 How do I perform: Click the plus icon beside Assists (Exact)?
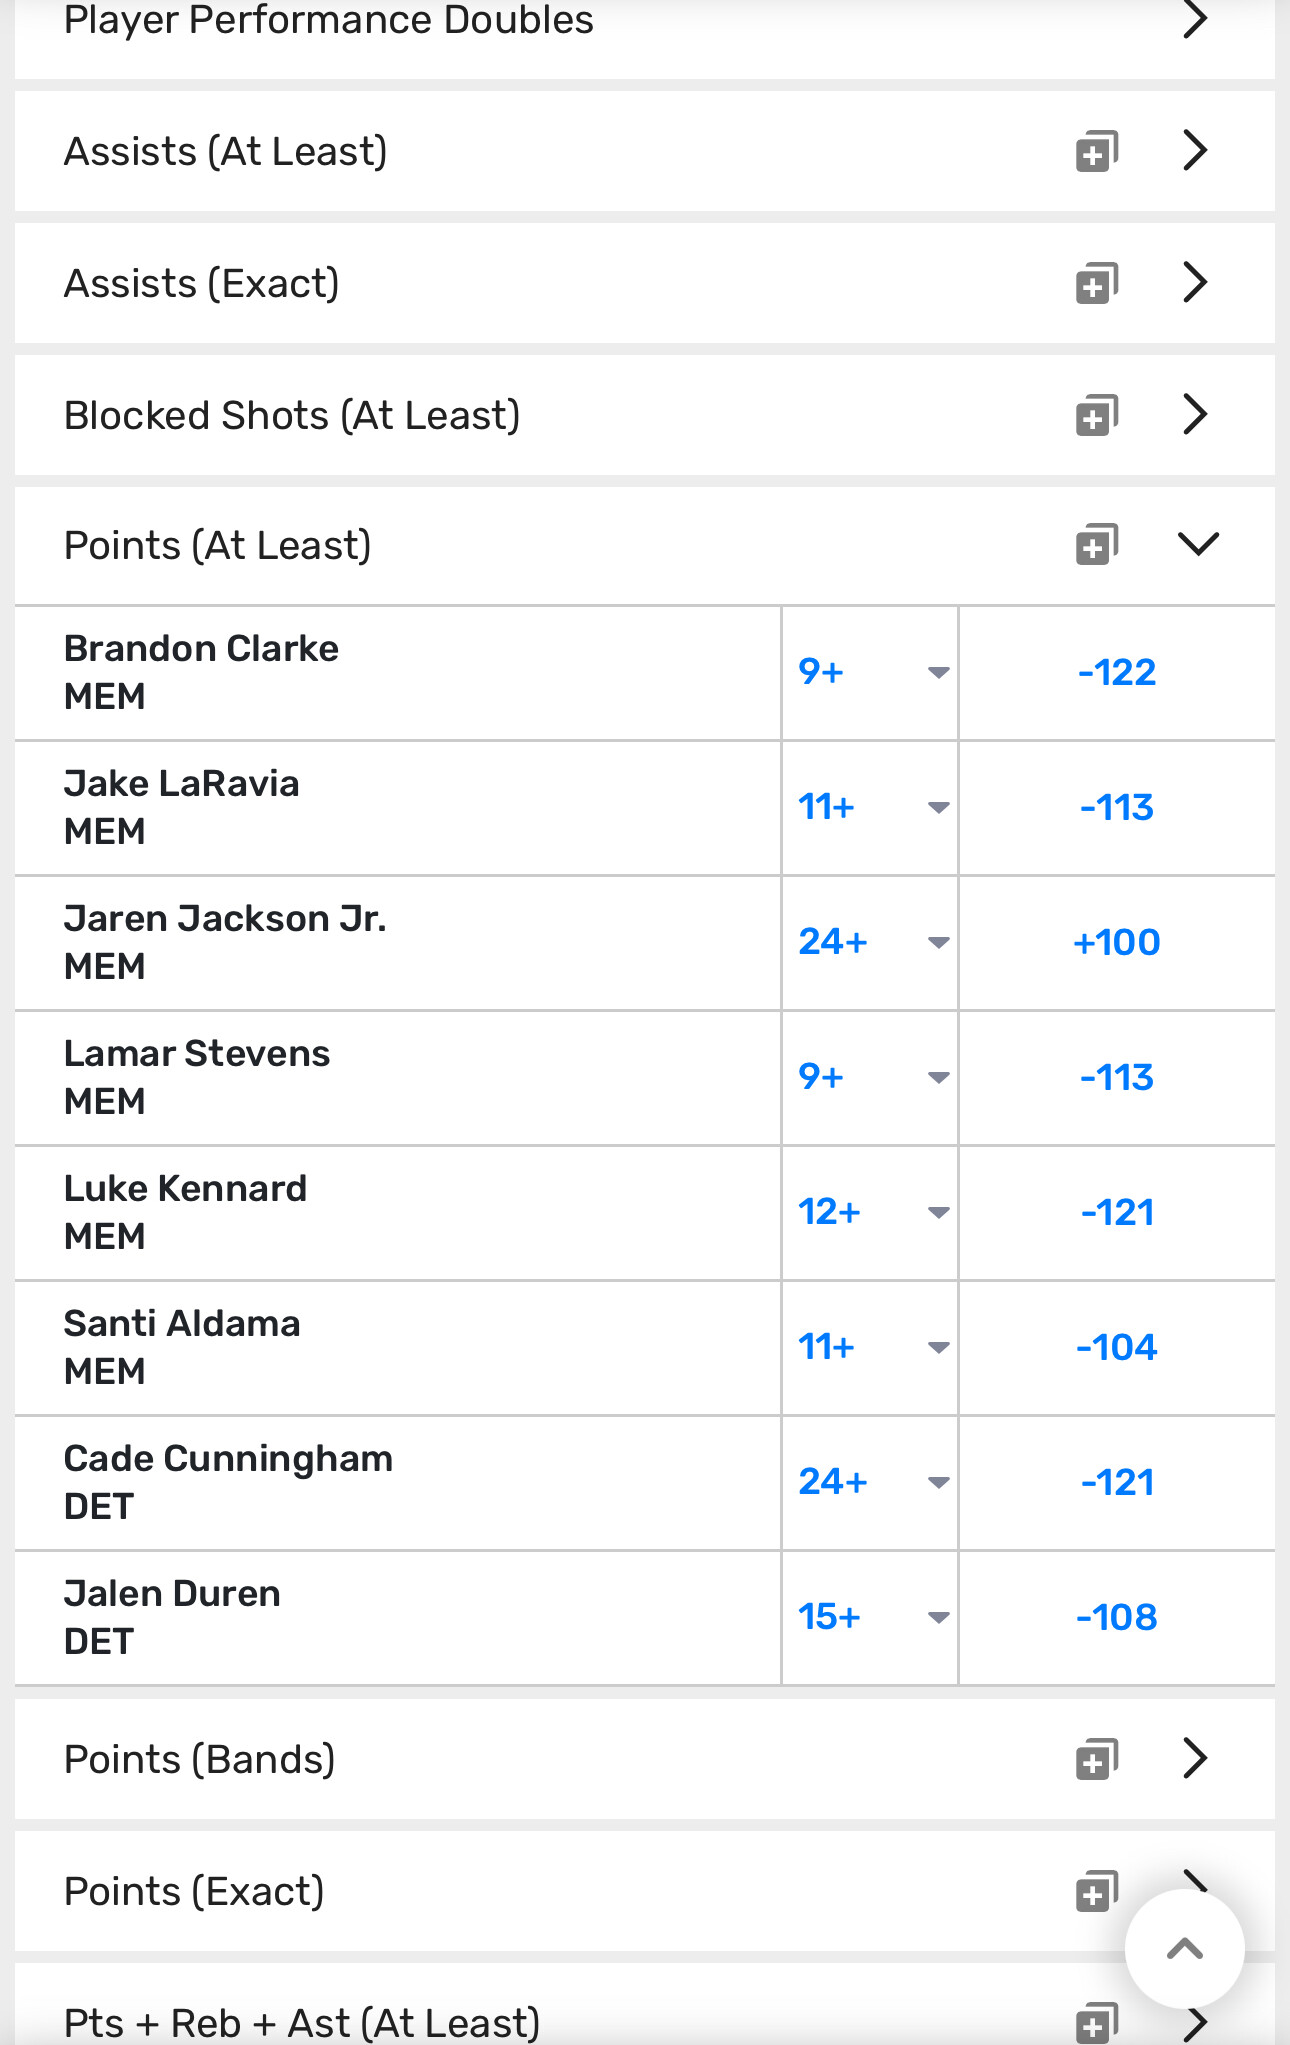1096,284
